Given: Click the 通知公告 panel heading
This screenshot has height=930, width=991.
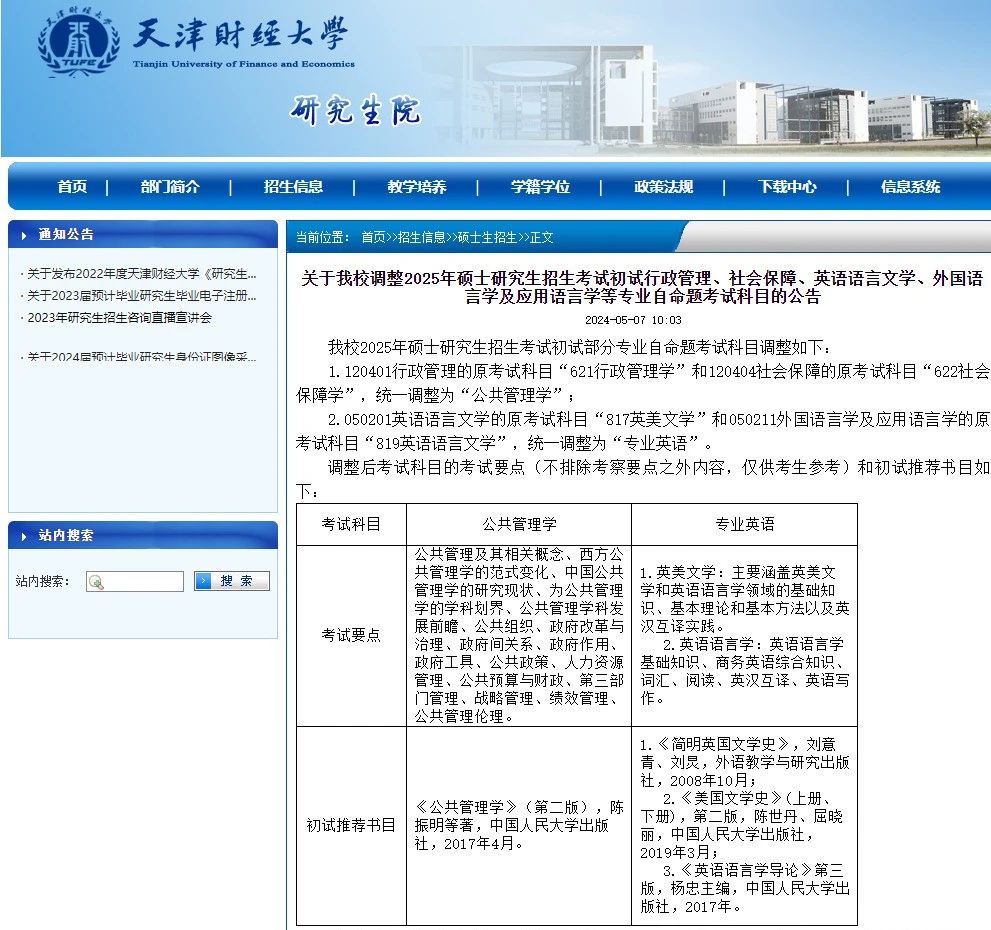Looking at the screenshot, I should pyautogui.click(x=66, y=235).
